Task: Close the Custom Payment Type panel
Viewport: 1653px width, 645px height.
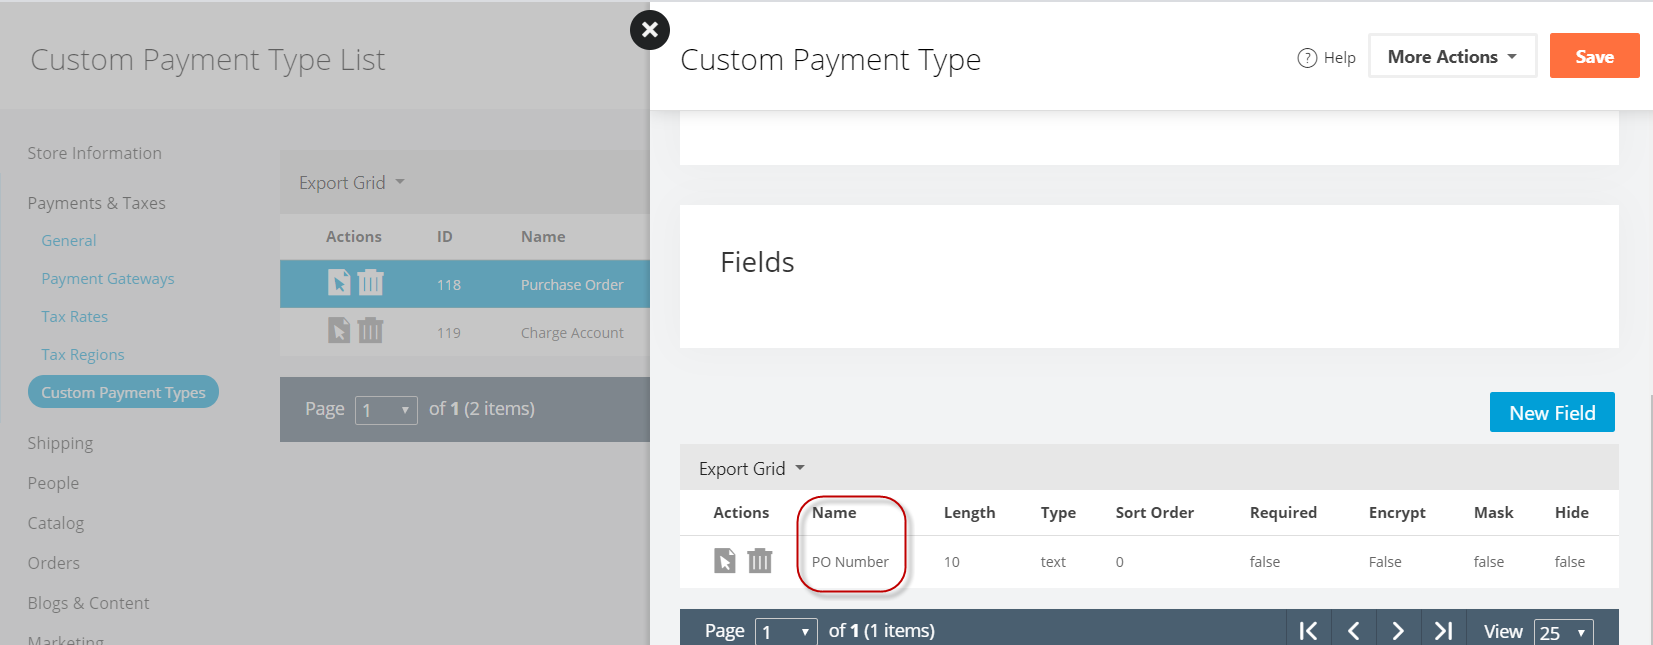Action: coord(649,30)
